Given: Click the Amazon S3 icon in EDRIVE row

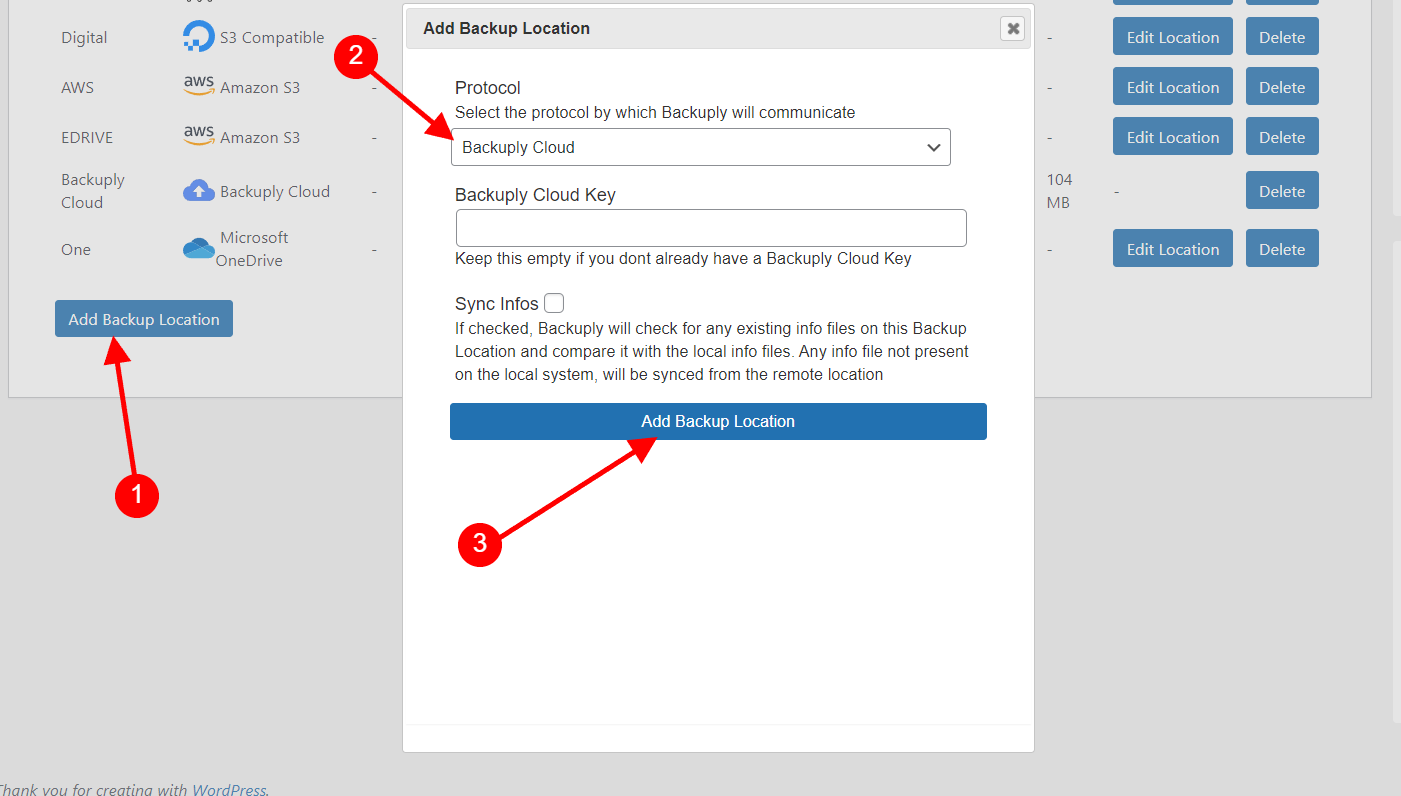Looking at the screenshot, I should [x=198, y=136].
